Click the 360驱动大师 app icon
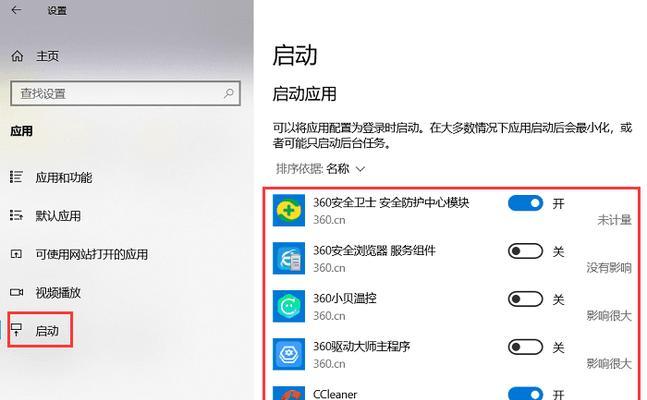 click(x=289, y=354)
